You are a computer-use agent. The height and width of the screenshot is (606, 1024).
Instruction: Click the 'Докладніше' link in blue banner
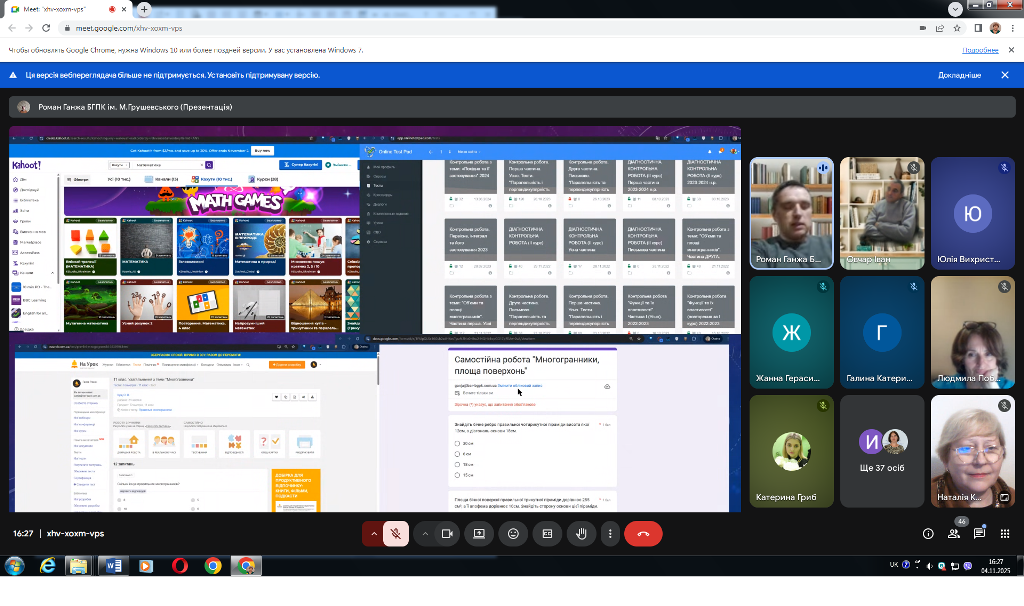[959, 75]
